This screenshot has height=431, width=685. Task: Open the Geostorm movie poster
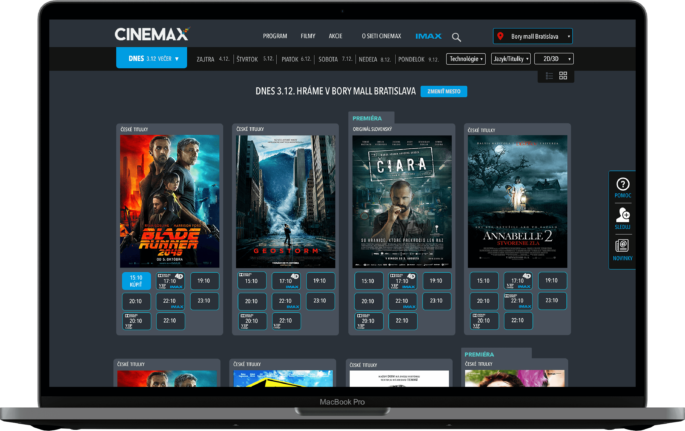click(286, 201)
